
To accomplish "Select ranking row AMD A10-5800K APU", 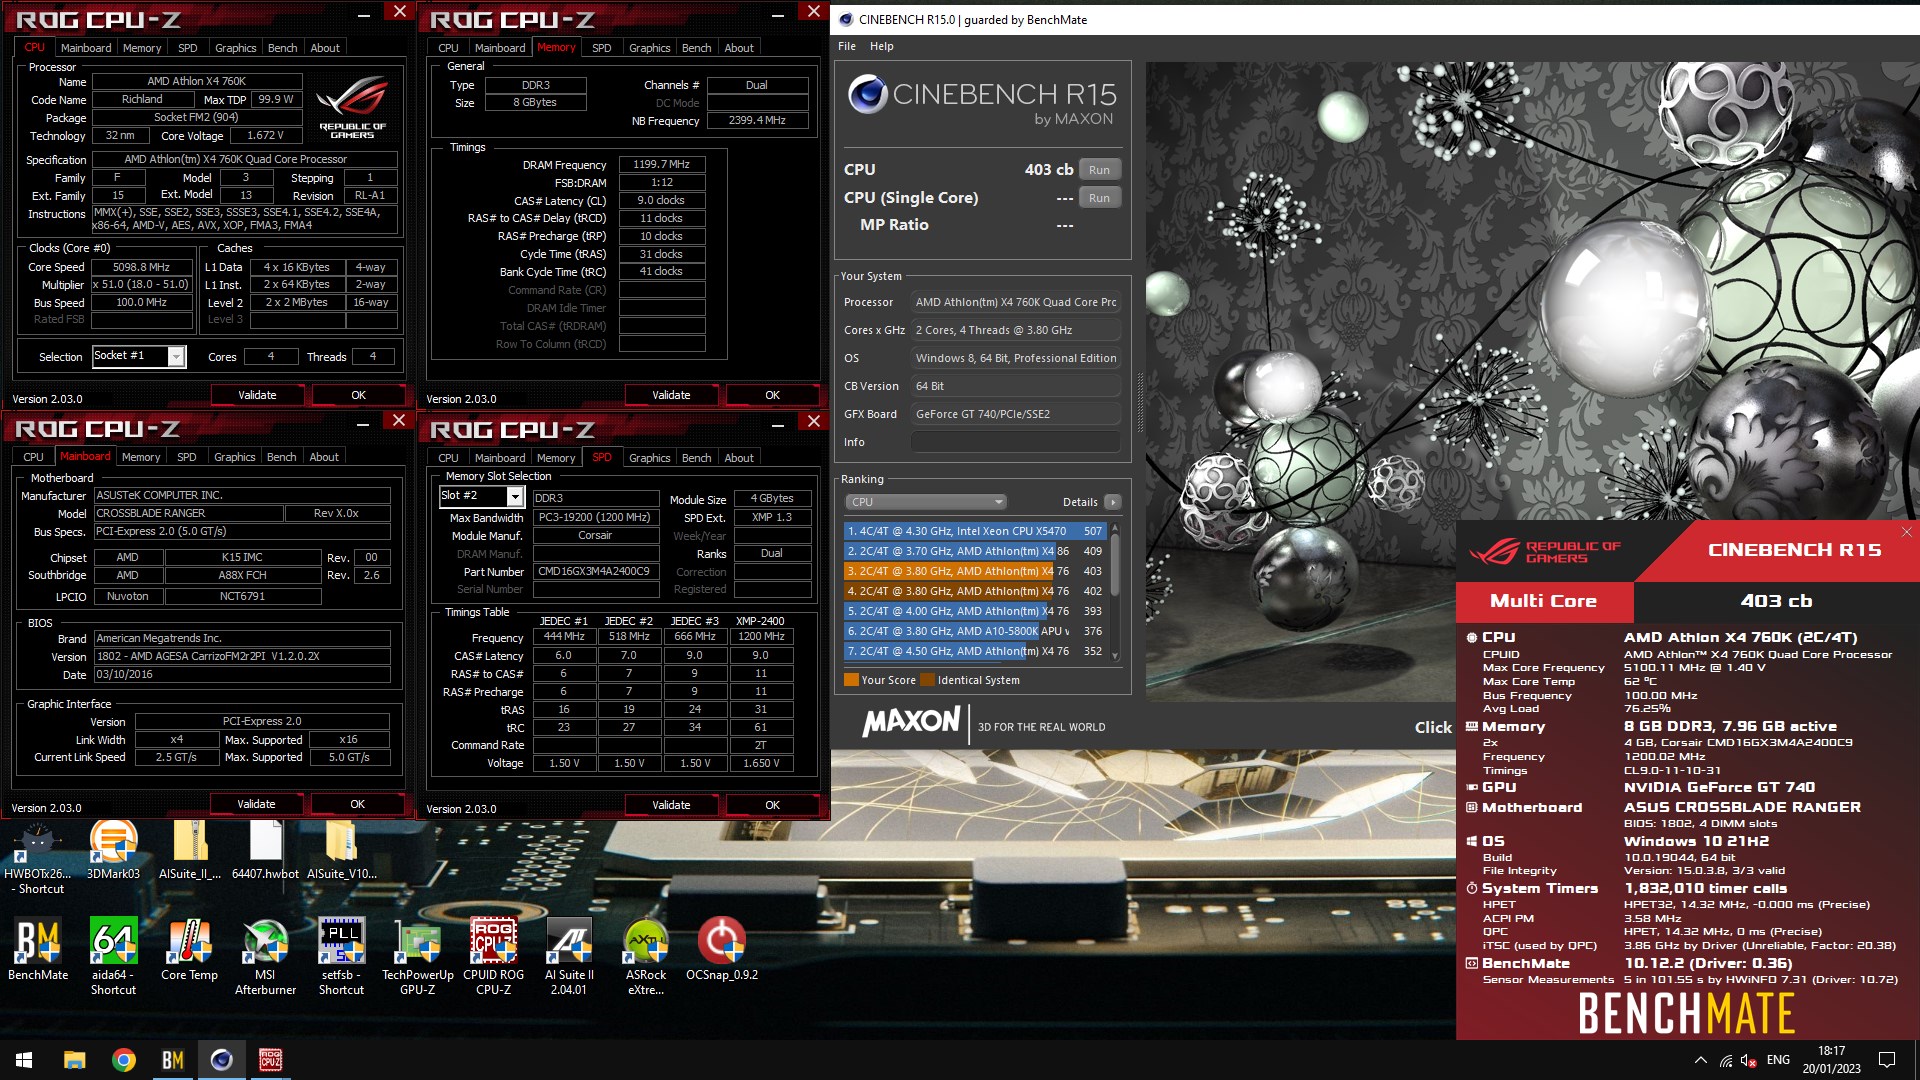I will 975,631.
